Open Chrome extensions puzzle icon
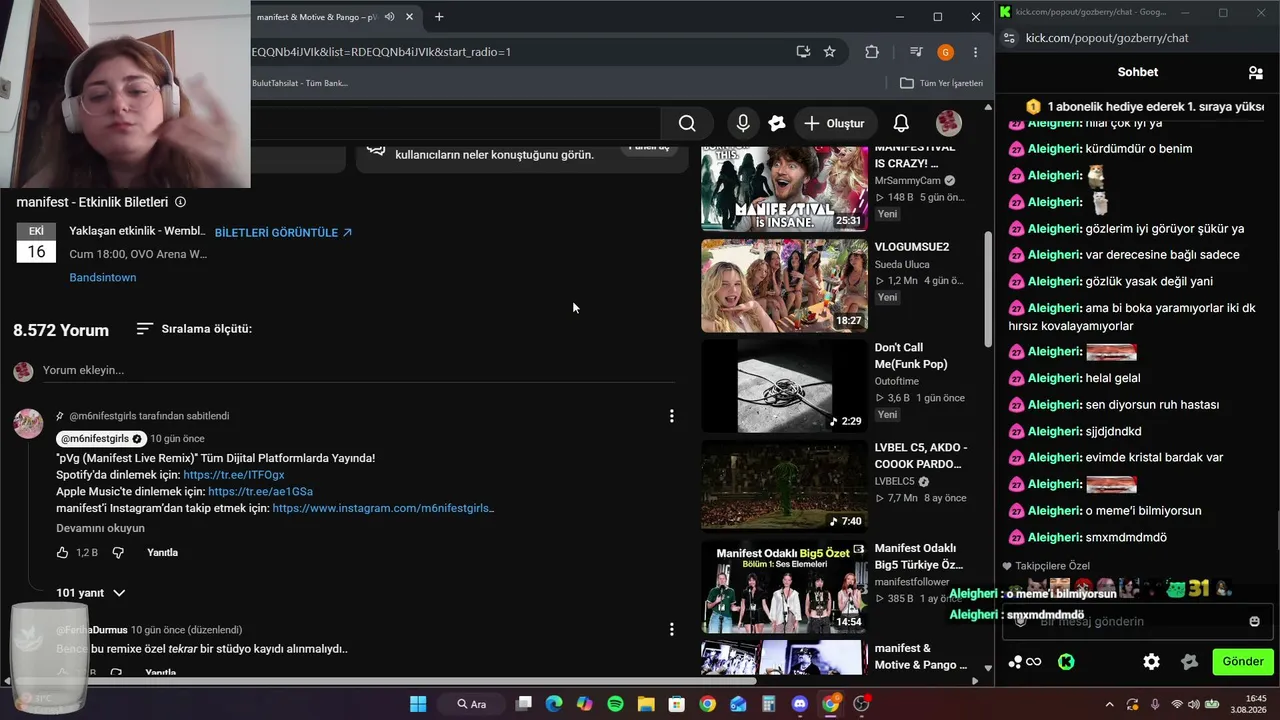1280x720 pixels. [872, 52]
